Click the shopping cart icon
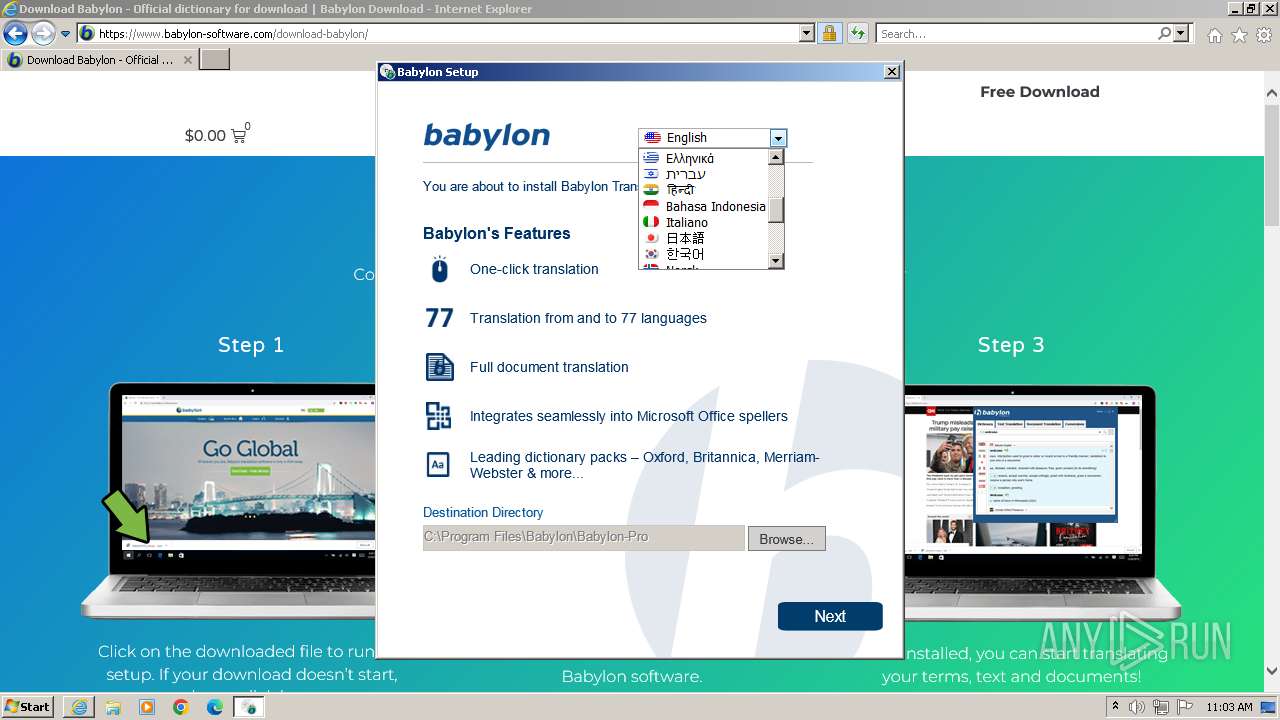1280x720 pixels. 239,135
